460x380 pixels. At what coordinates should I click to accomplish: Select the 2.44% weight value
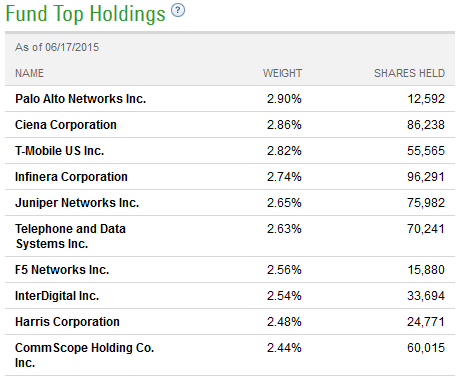tap(284, 348)
